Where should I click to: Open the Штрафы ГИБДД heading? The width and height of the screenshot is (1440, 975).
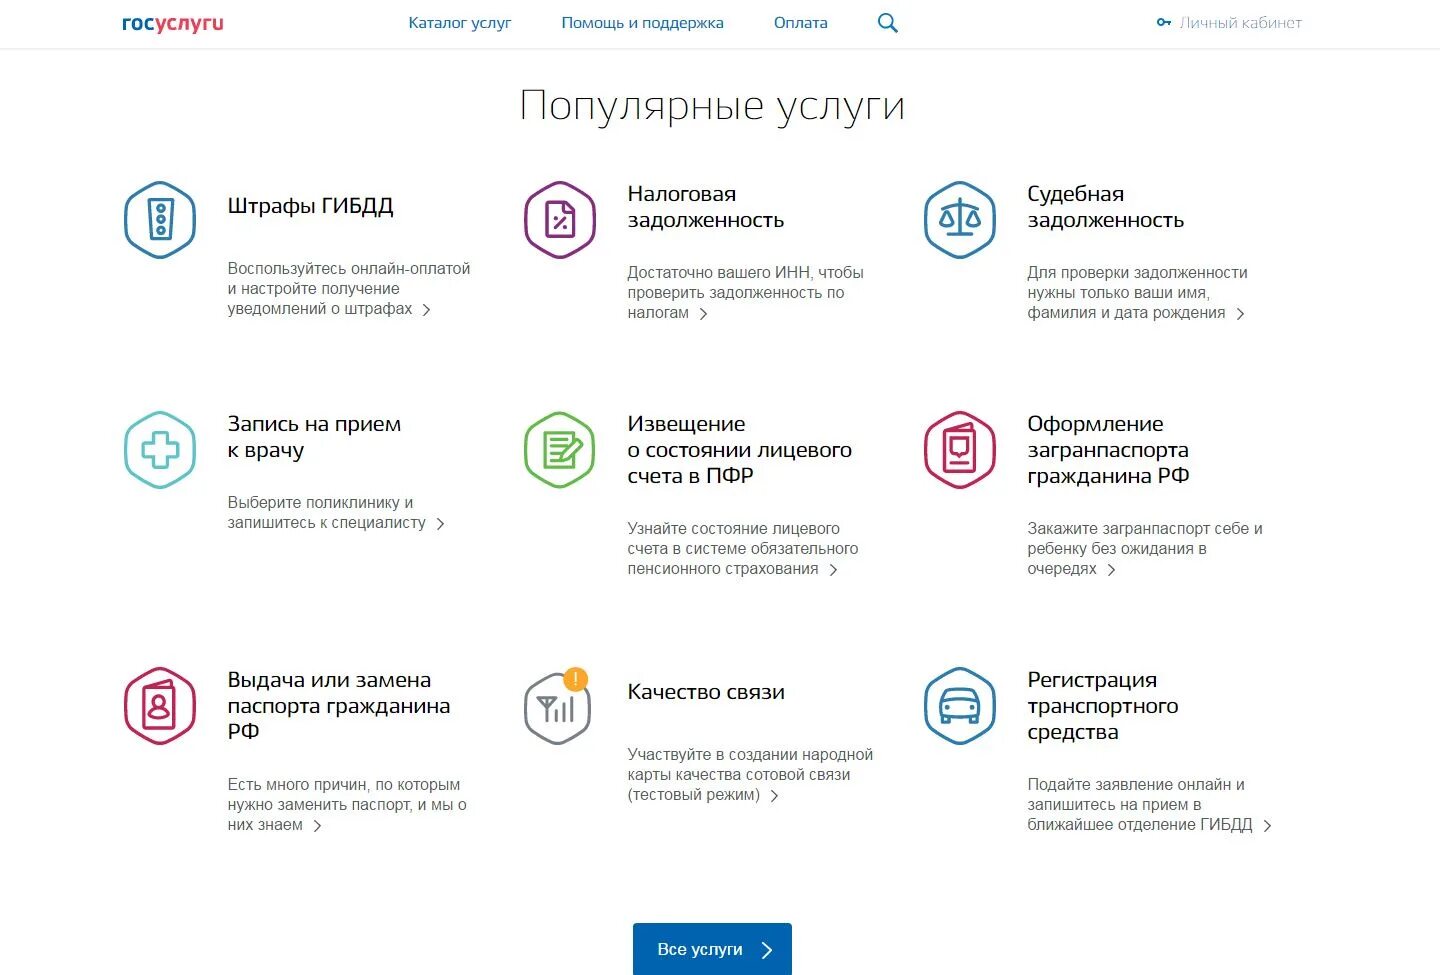tap(310, 206)
